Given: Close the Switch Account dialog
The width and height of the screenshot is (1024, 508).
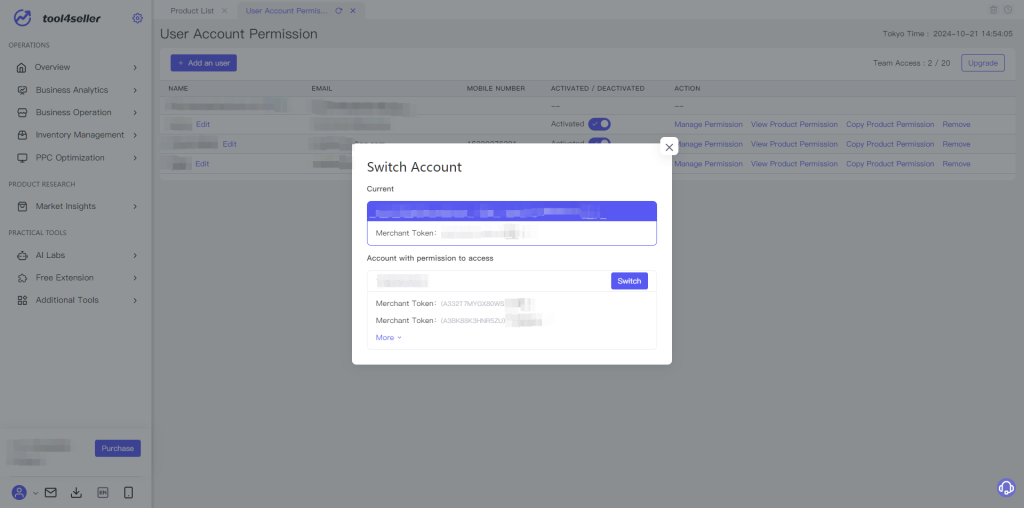Looking at the screenshot, I should [x=669, y=147].
